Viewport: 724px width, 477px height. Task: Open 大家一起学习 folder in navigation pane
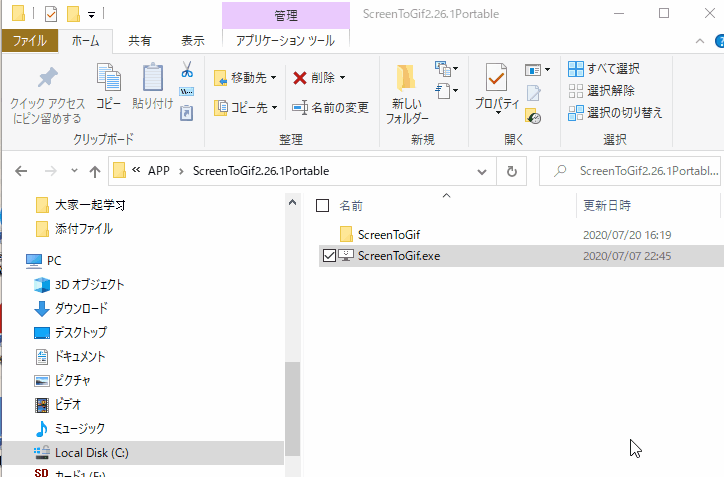(x=90, y=205)
